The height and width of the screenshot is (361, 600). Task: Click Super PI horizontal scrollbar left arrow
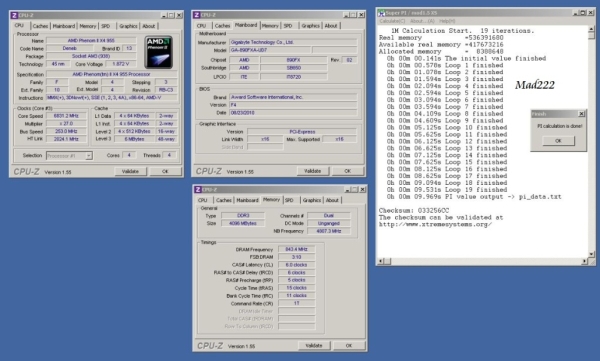[x=381, y=261]
